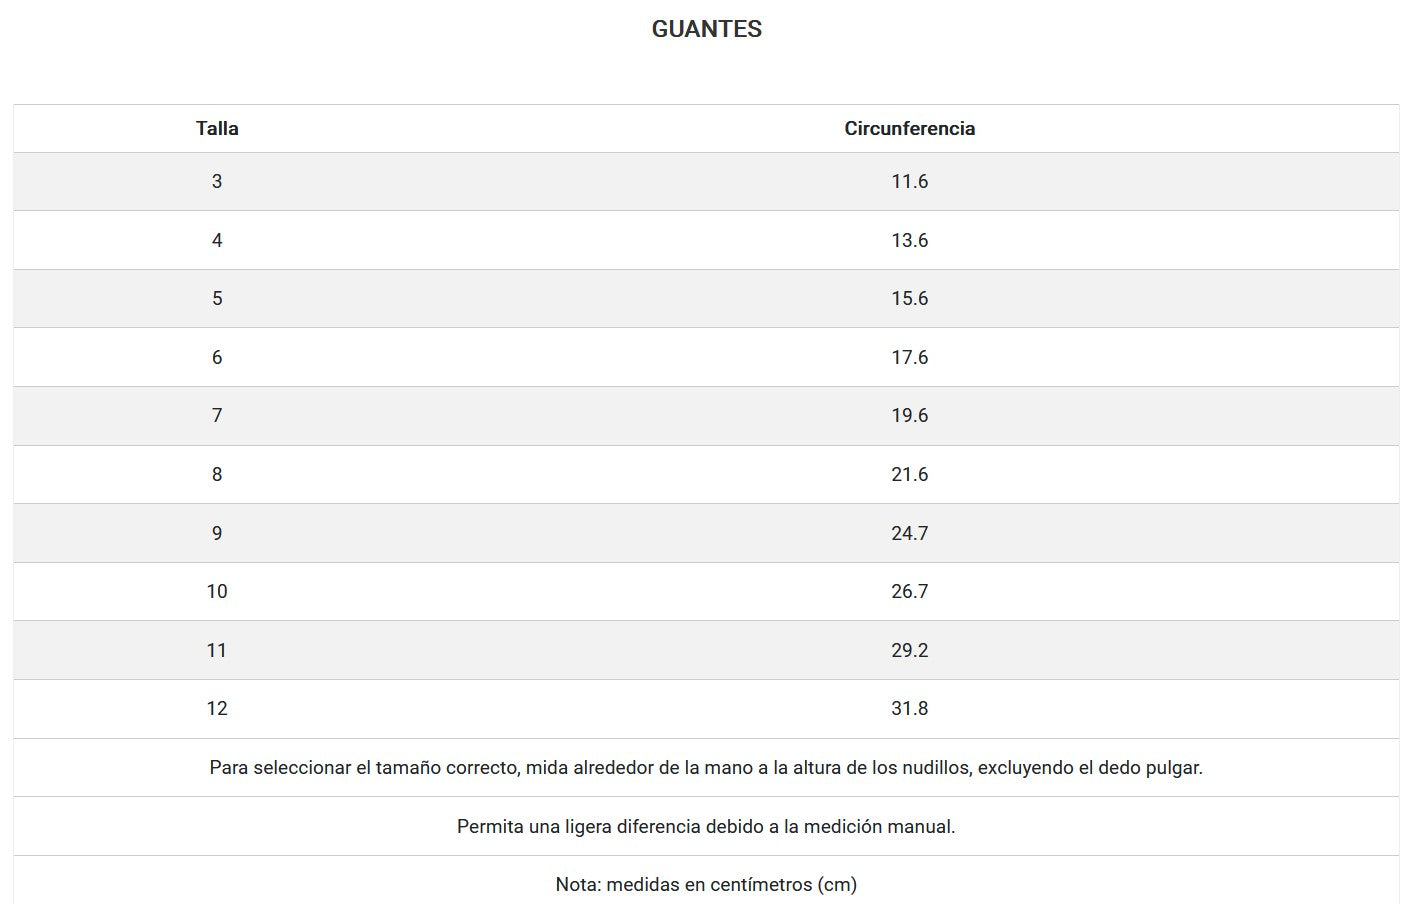Click the 24.7 circumference value
The width and height of the screenshot is (1412, 904).
(x=909, y=533)
